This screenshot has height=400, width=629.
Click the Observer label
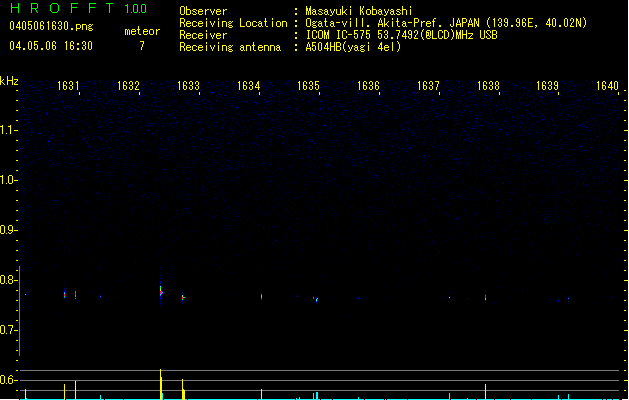(x=203, y=11)
